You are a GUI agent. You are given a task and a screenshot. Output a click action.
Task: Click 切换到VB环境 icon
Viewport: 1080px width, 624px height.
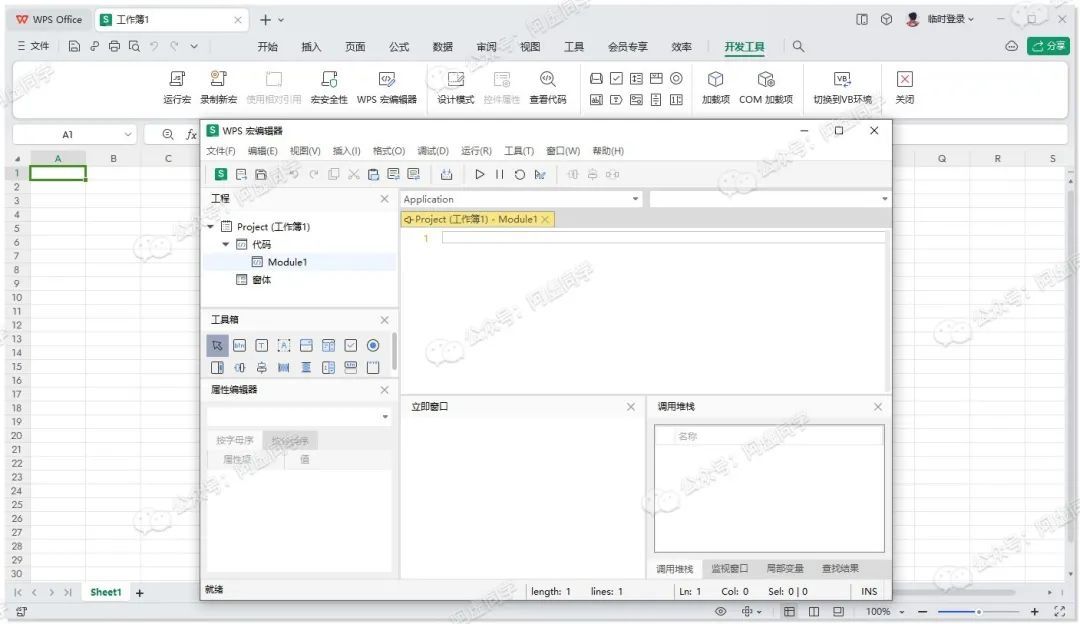tap(842, 80)
